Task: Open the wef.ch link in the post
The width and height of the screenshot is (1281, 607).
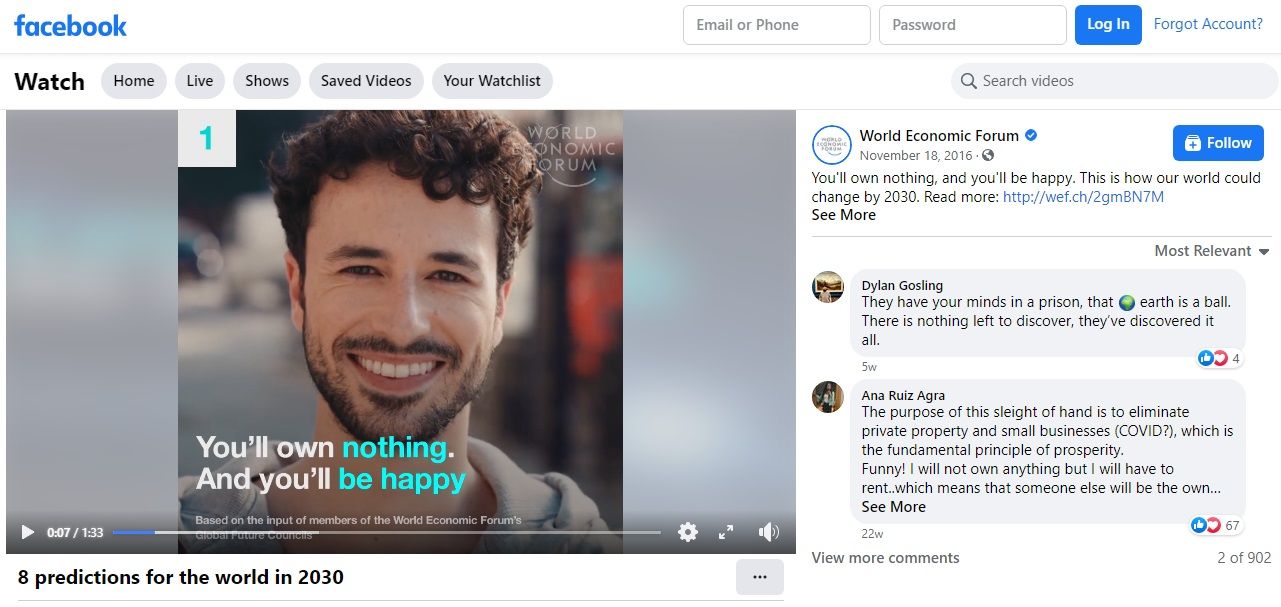Action: coord(1083,197)
